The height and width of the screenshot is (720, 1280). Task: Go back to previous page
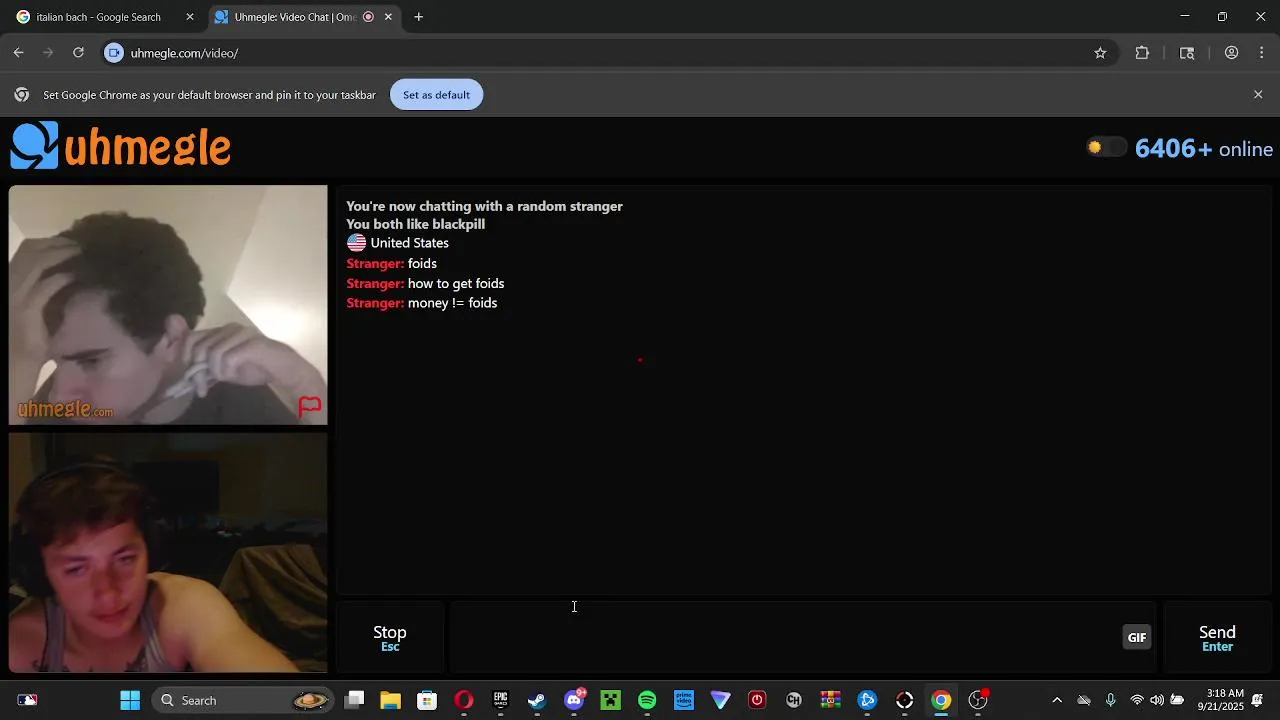click(18, 53)
